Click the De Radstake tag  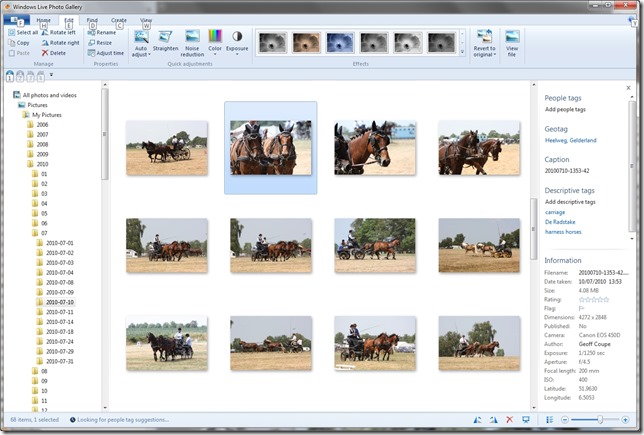[560, 222]
